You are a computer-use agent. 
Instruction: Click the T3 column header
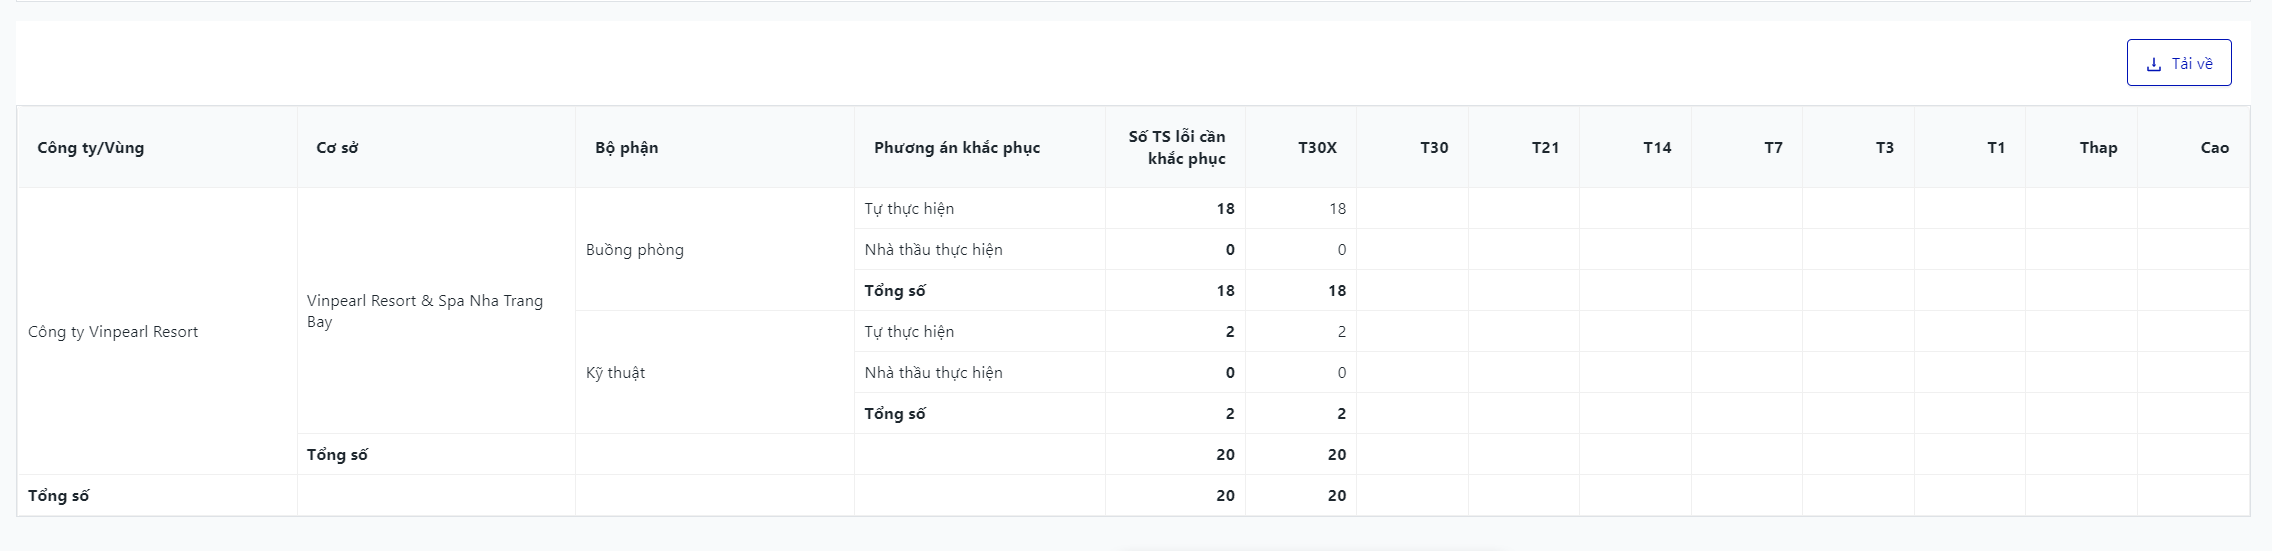pyautogui.click(x=1884, y=148)
